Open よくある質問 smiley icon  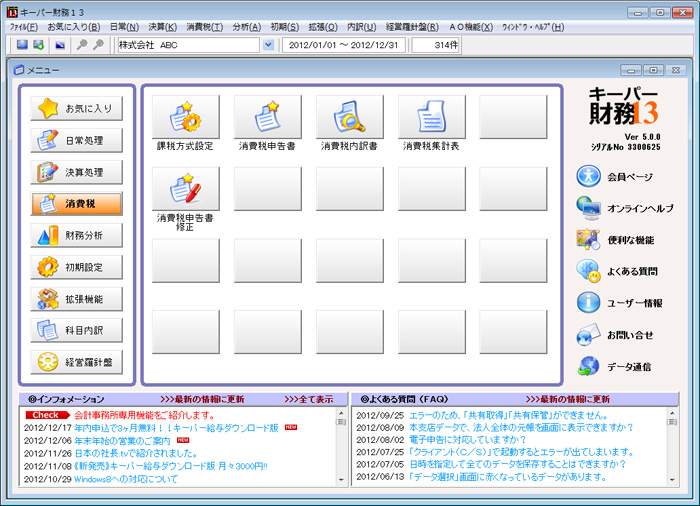[588, 271]
